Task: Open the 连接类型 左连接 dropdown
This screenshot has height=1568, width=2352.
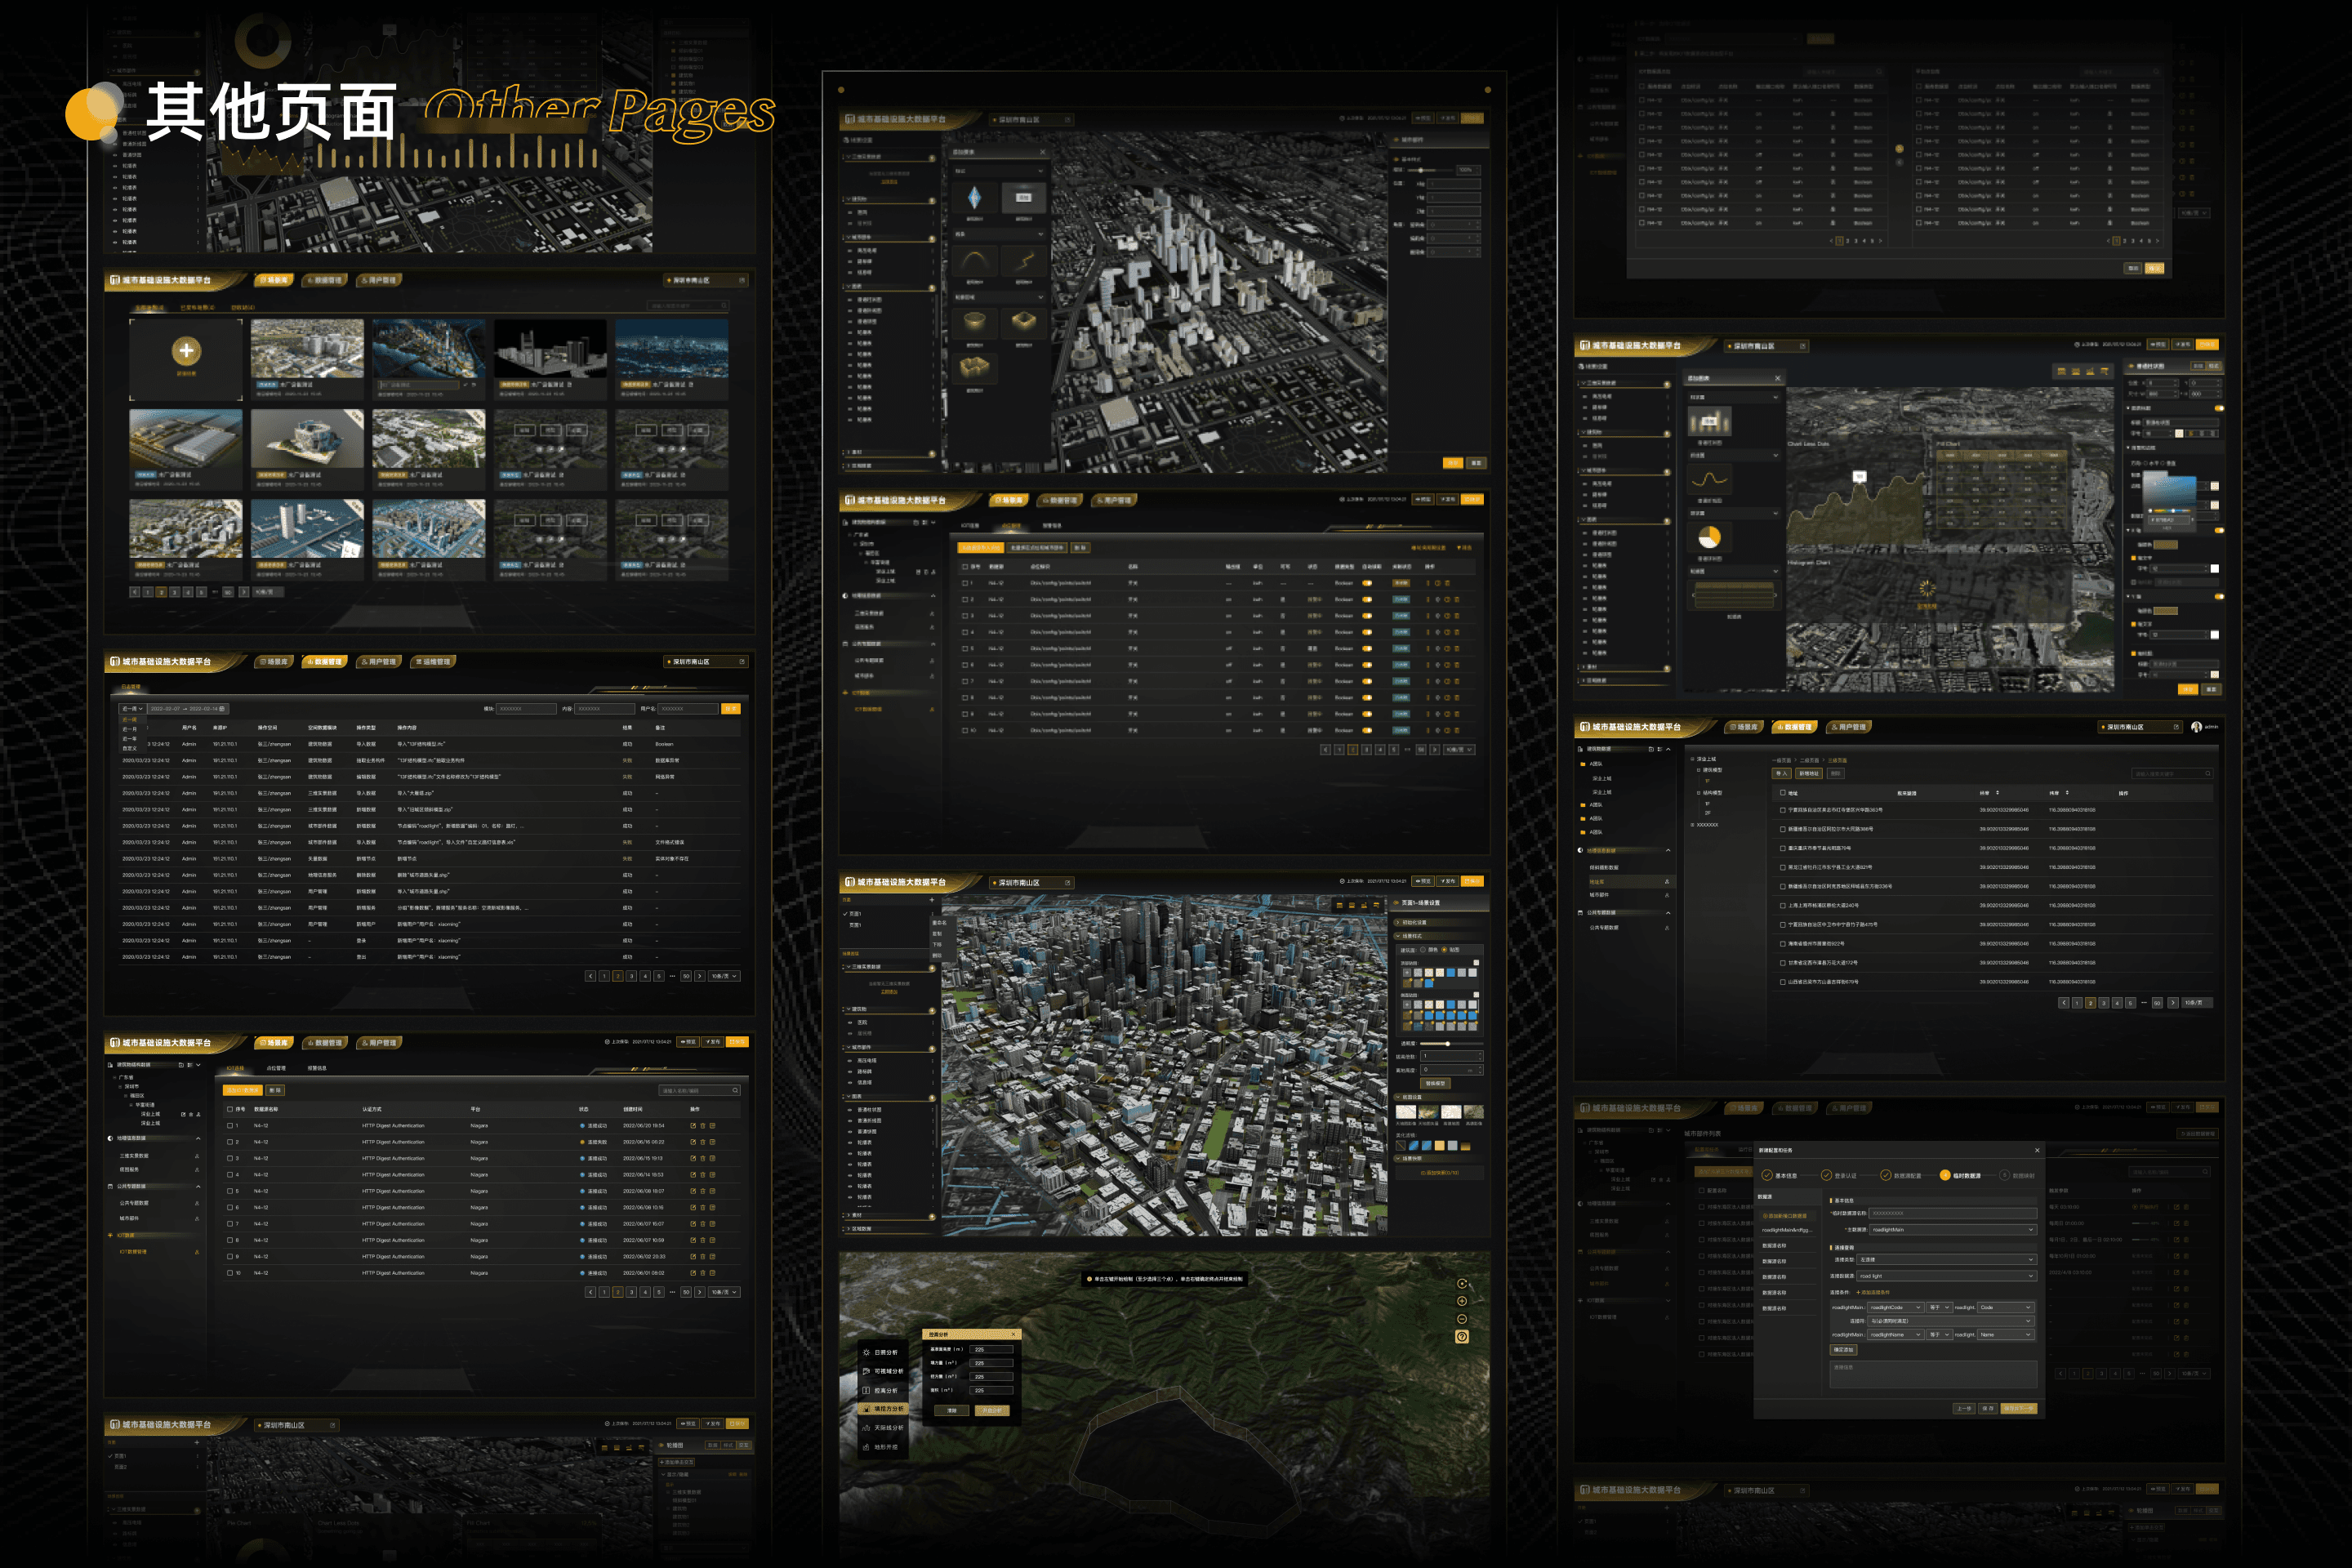Action: tap(1946, 1260)
